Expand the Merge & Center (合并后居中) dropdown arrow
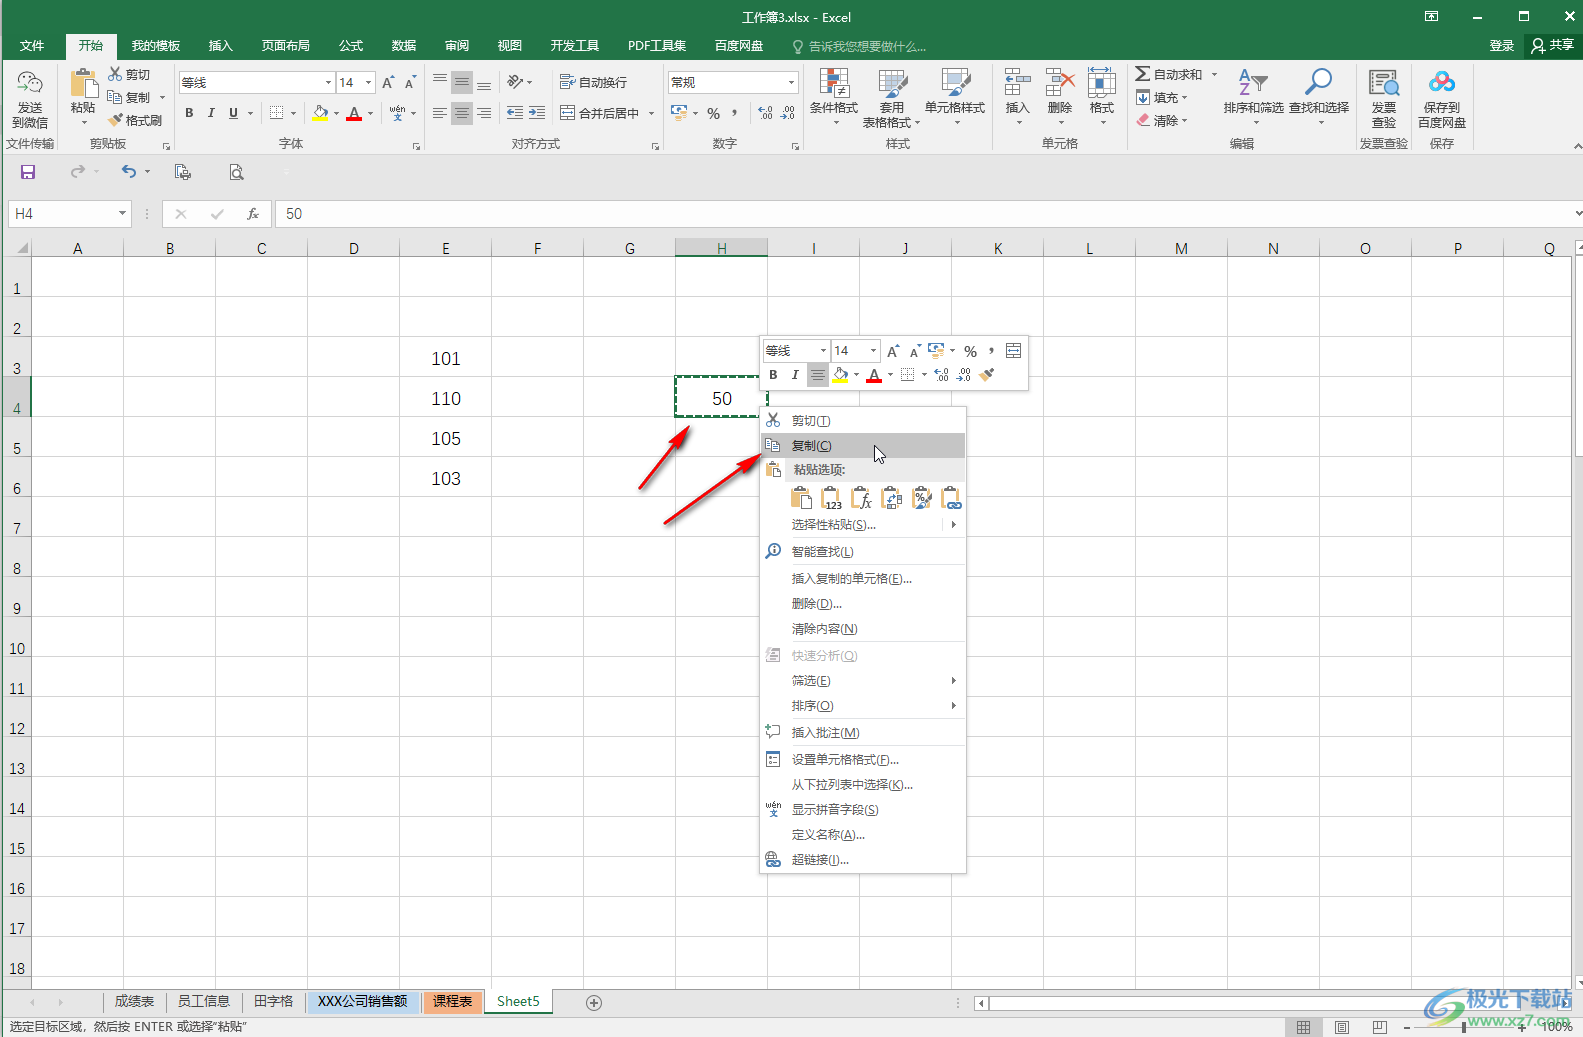 [x=652, y=113]
